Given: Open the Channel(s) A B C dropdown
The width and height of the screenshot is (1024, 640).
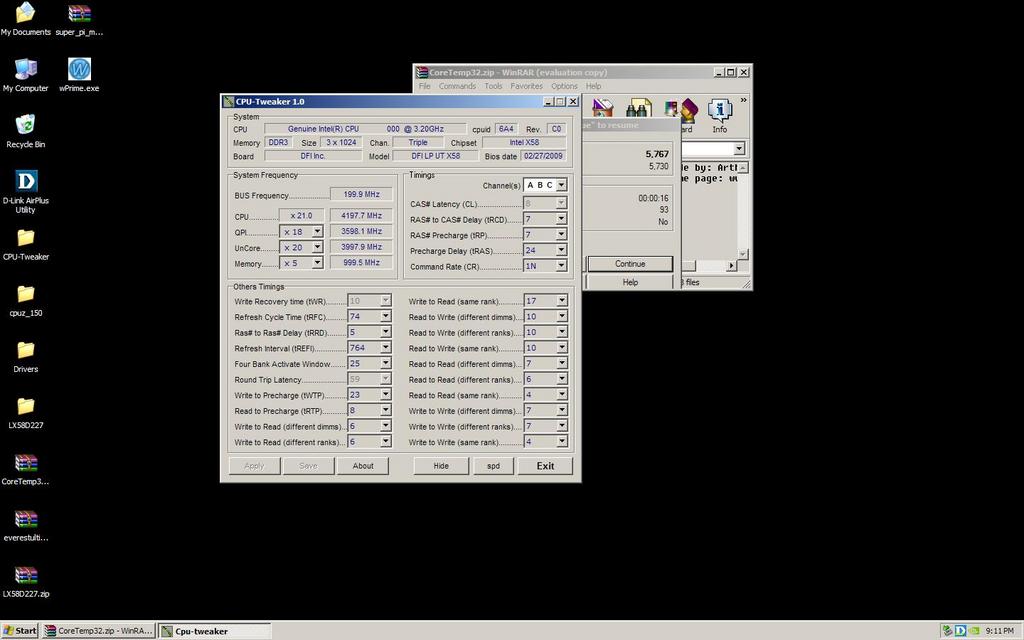Looking at the screenshot, I should click(561, 185).
